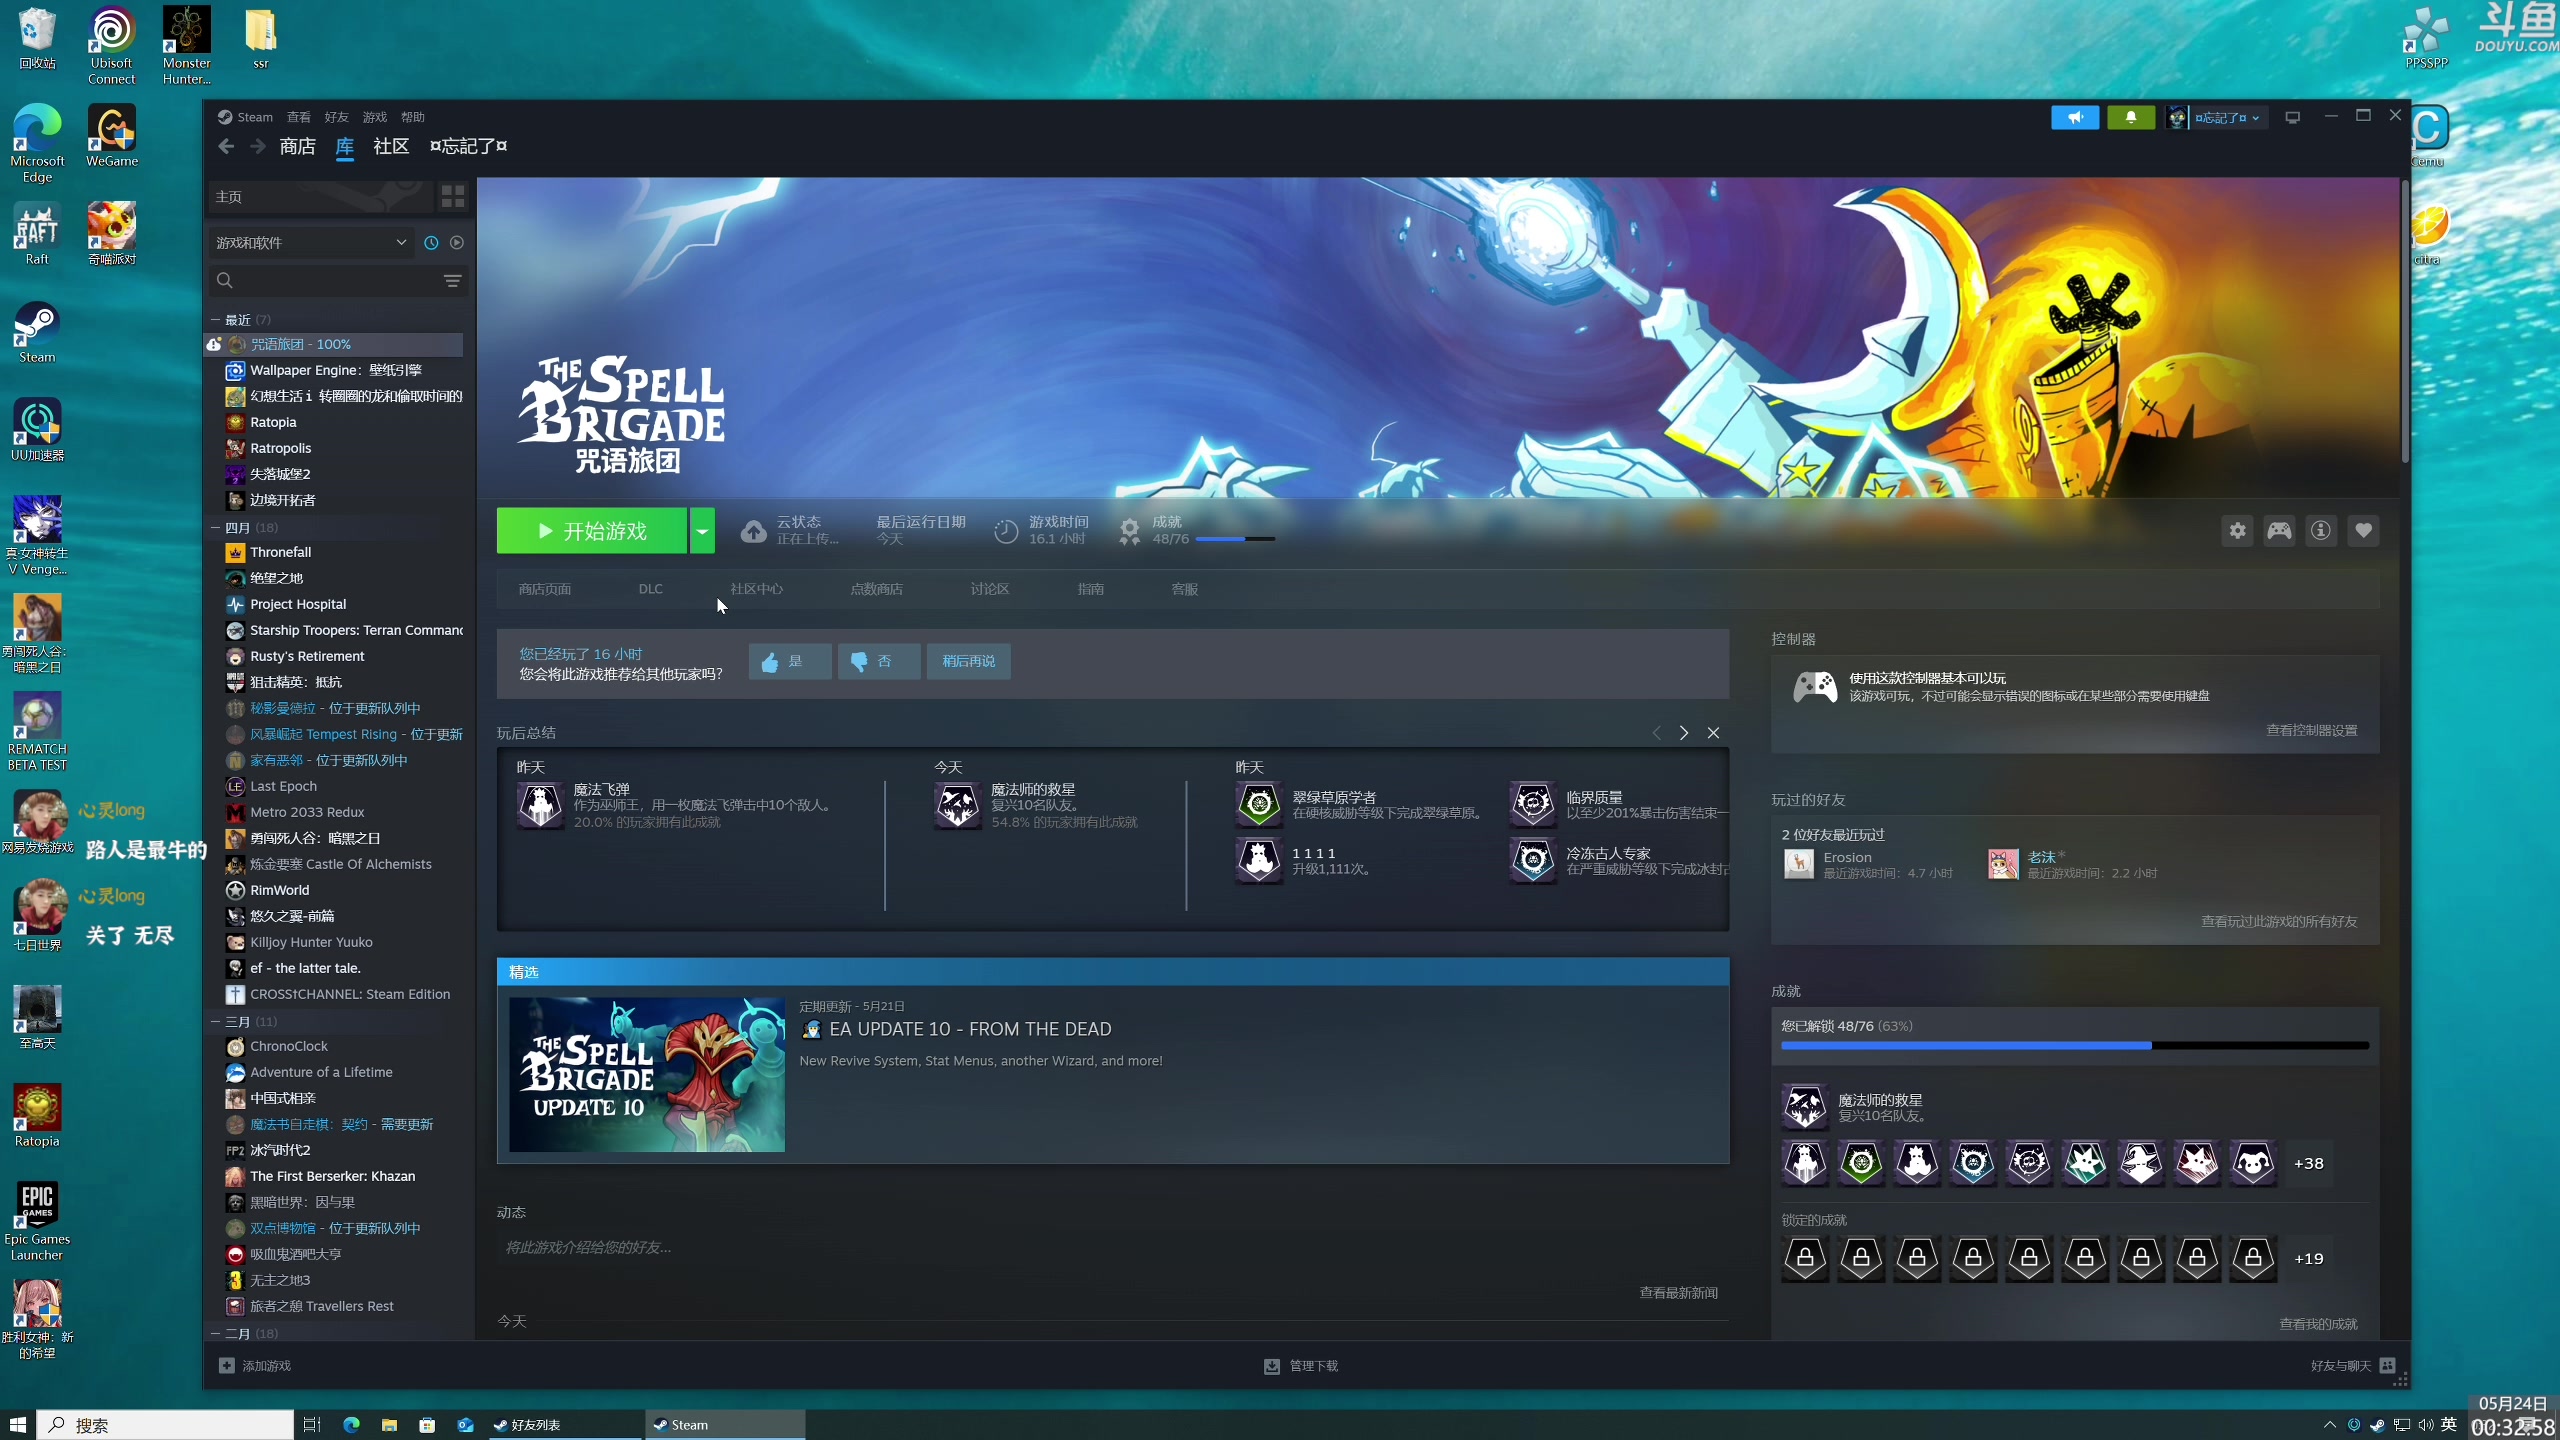View all friends who played link
The image size is (2560, 1440).
point(2279,921)
